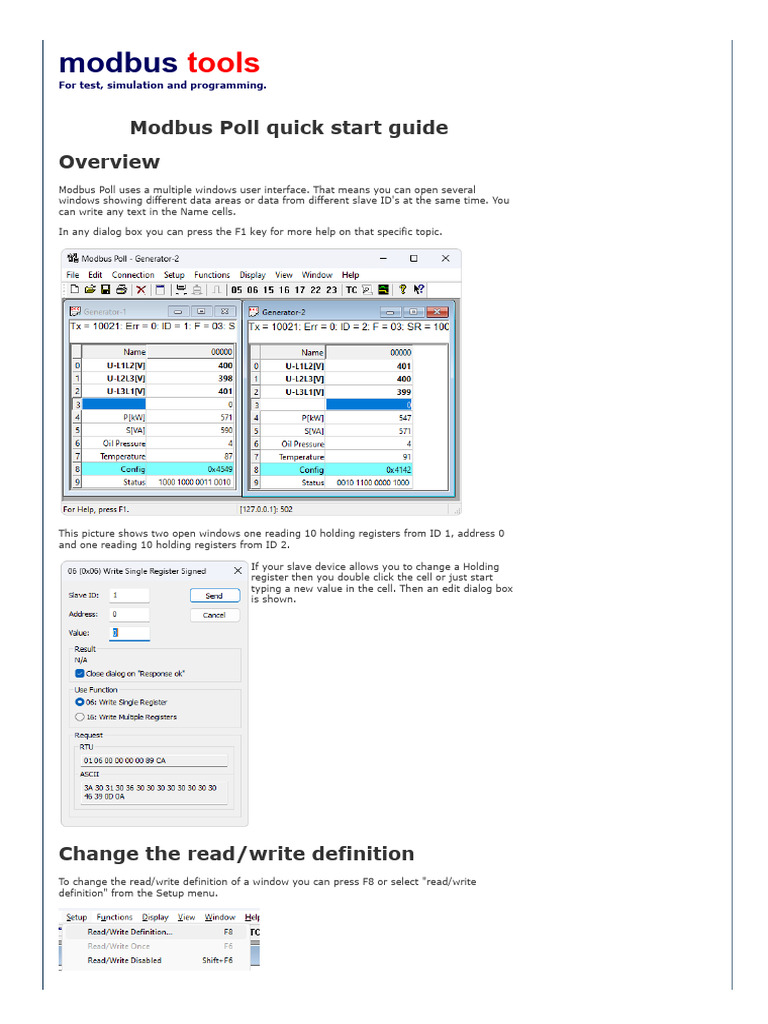
Task: Click Config value 0x4549 in Generator-1
Action: pyautogui.click(x=190, y=469)
